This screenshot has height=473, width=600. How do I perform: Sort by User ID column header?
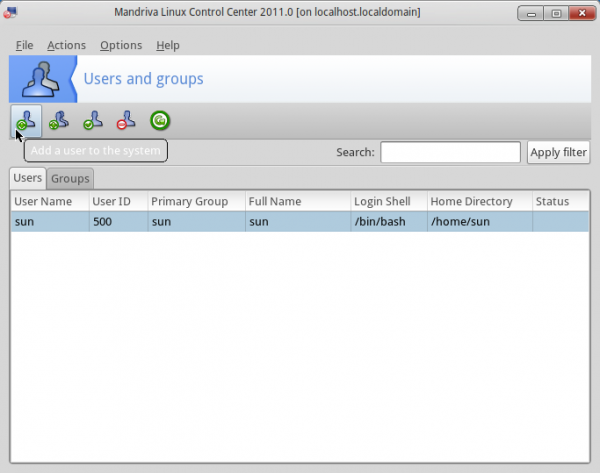click(118, 201)
